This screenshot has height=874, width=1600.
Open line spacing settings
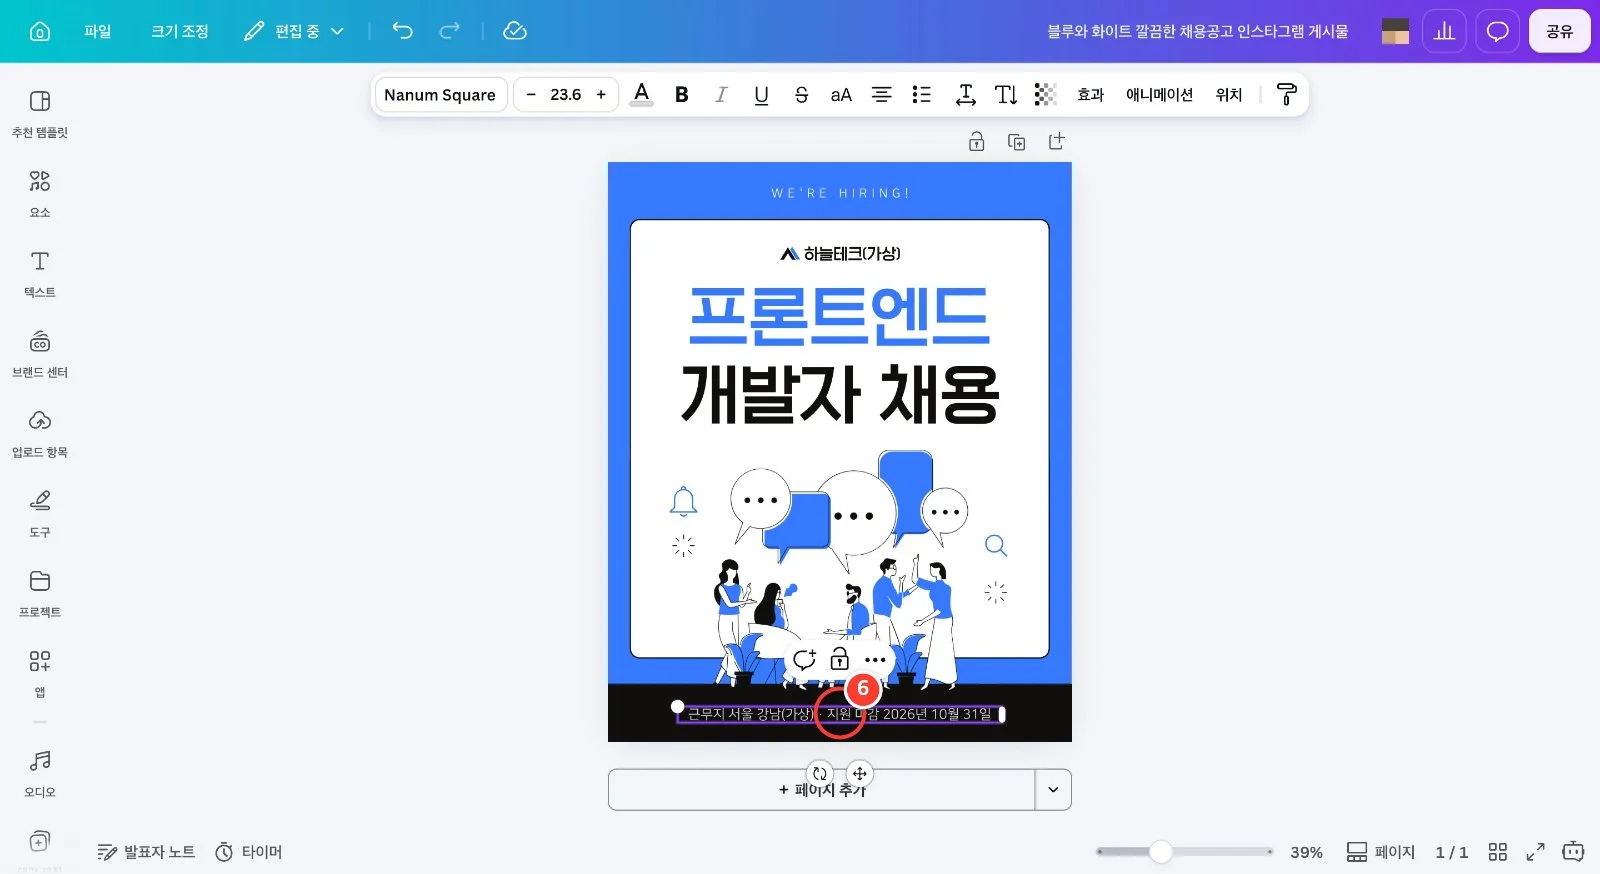pos(965,95)
